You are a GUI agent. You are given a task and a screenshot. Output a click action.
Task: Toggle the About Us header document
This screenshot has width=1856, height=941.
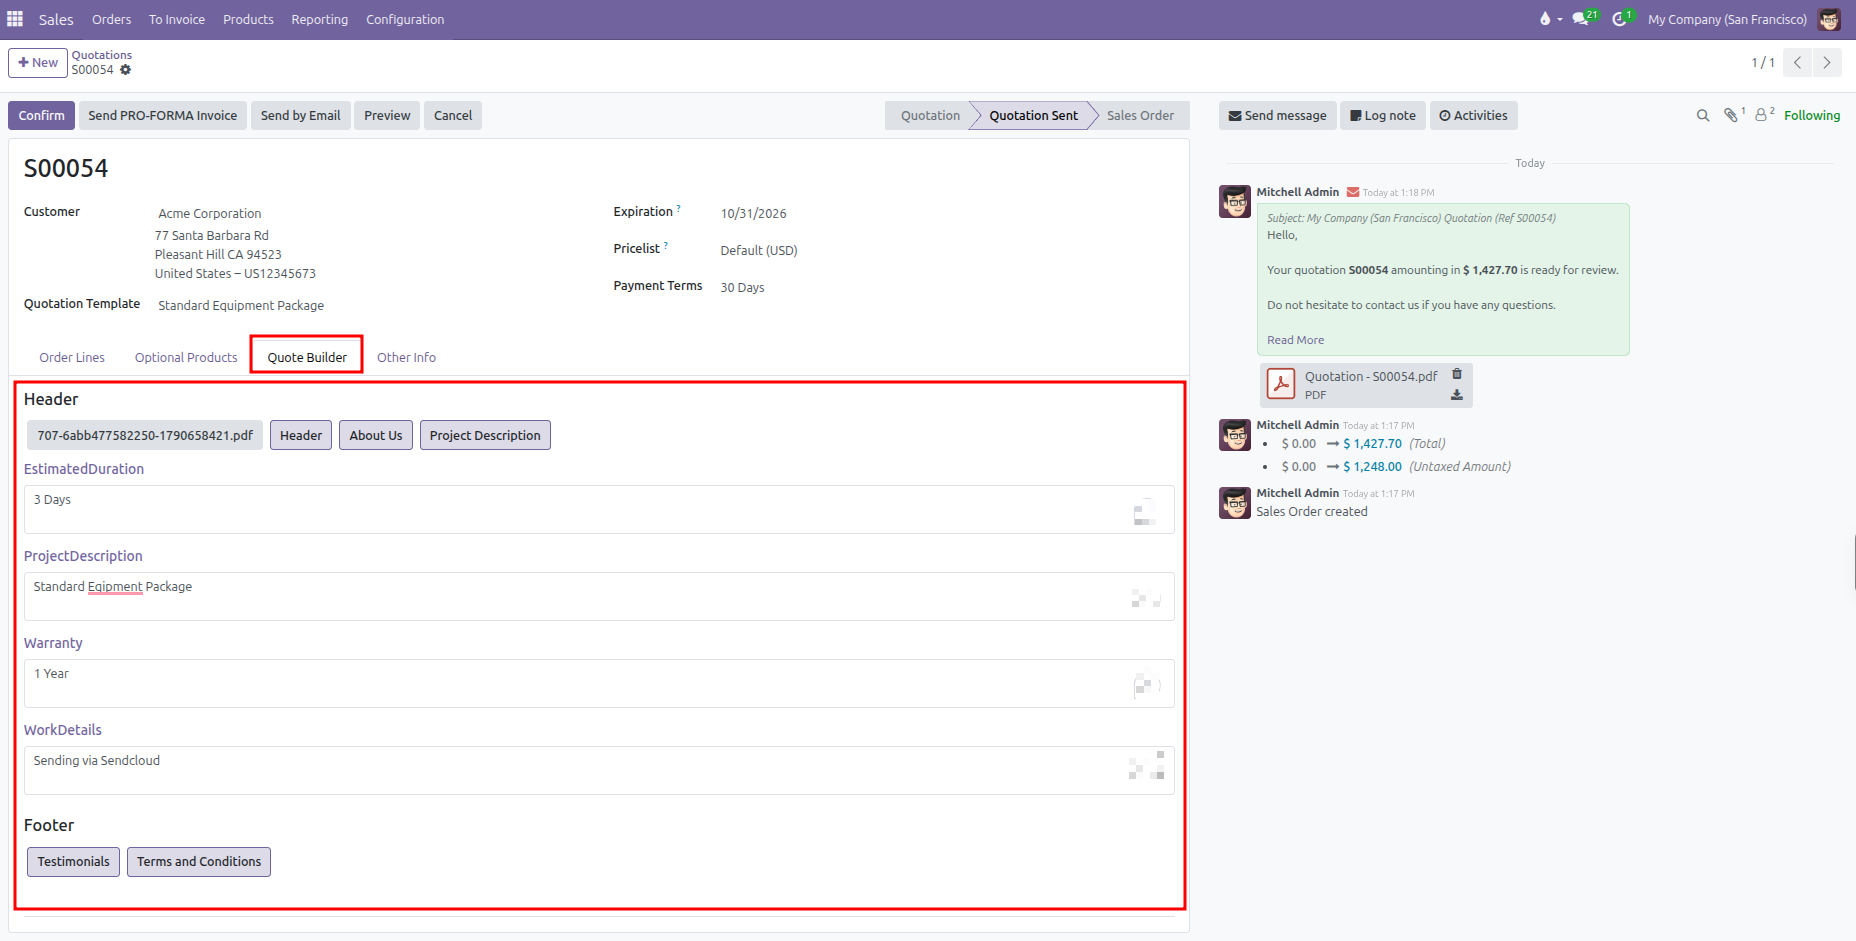(376, 435)
